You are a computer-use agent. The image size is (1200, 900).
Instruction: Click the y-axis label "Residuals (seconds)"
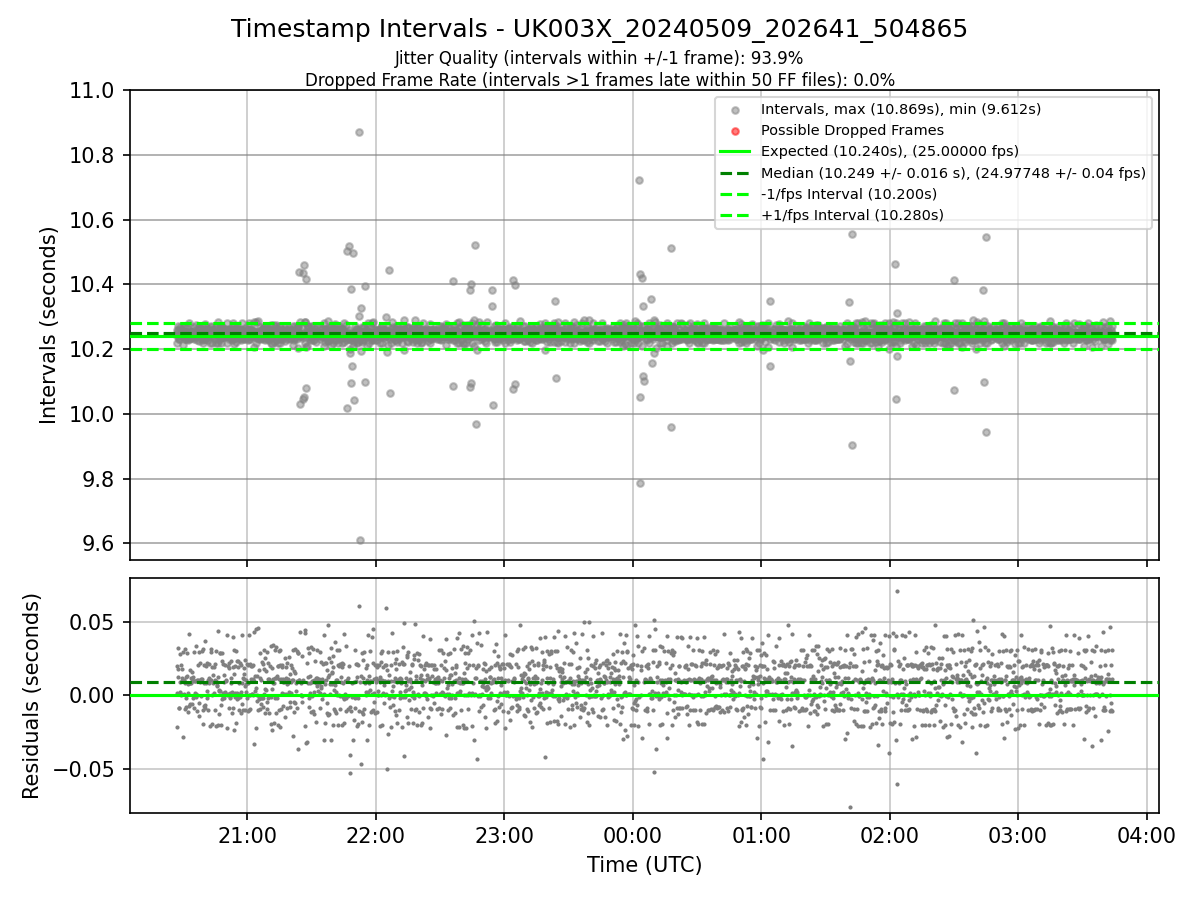[x=31, y=696]
